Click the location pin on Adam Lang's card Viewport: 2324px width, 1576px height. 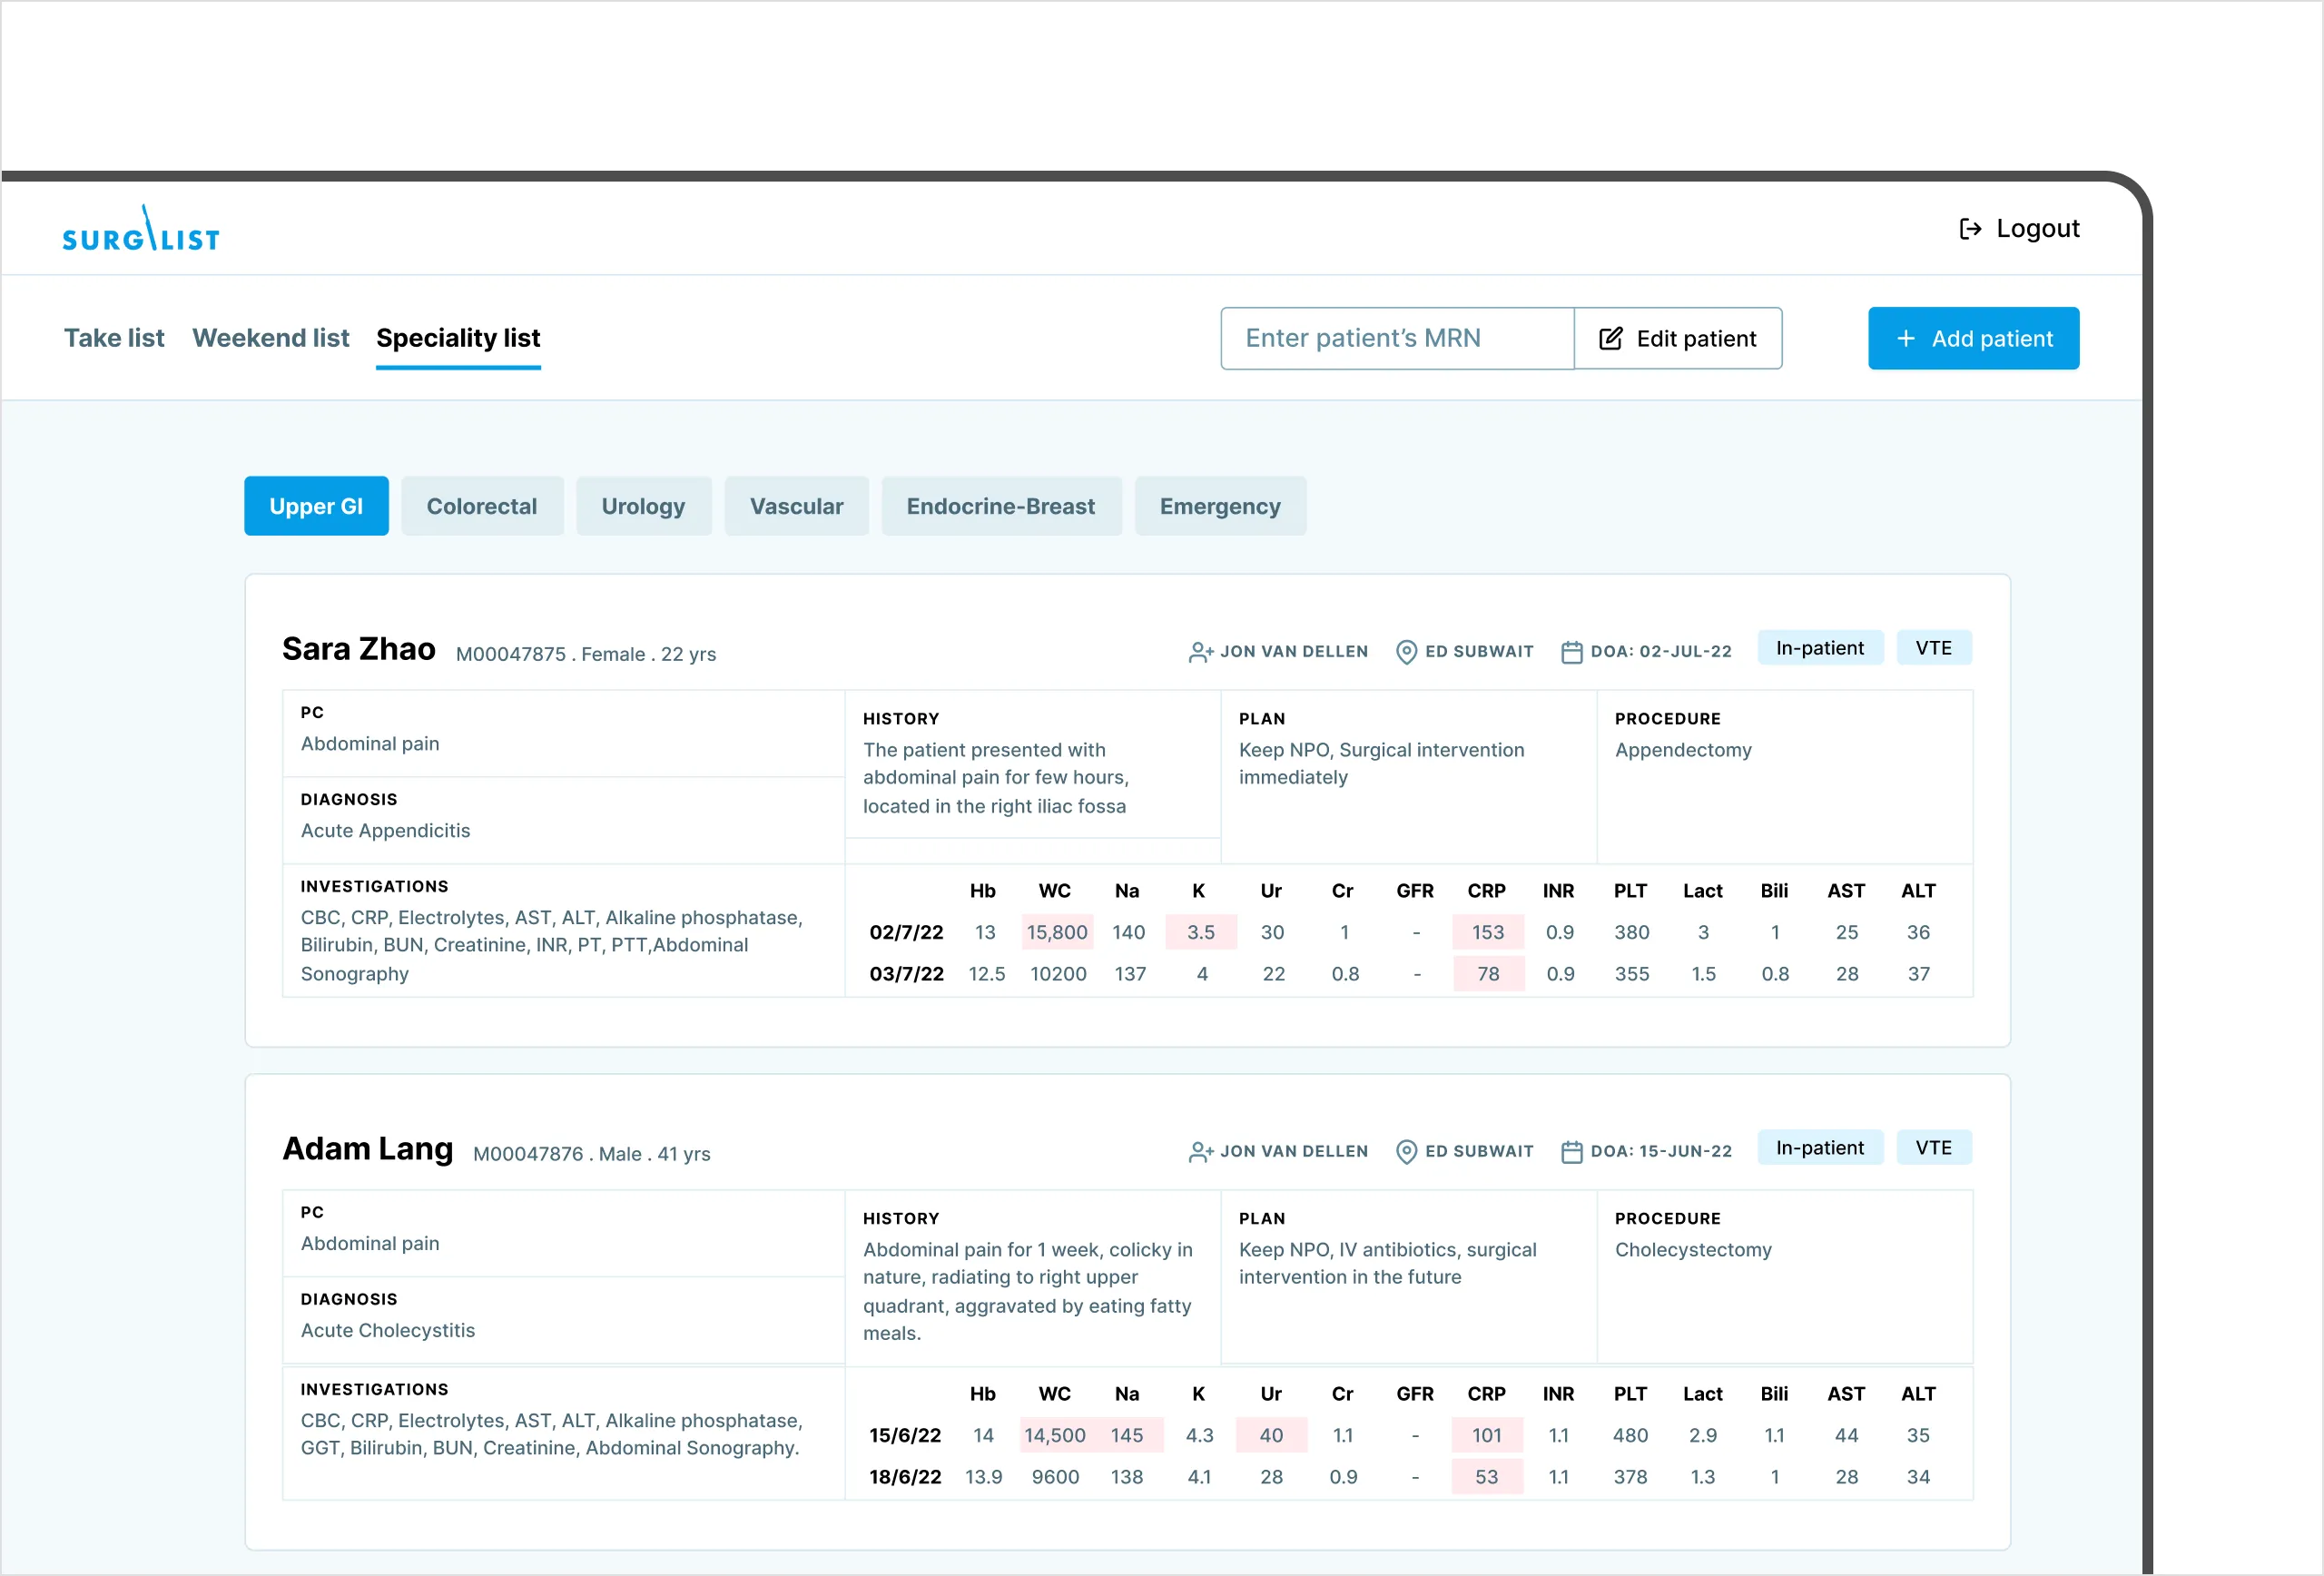point(1406,1152)
